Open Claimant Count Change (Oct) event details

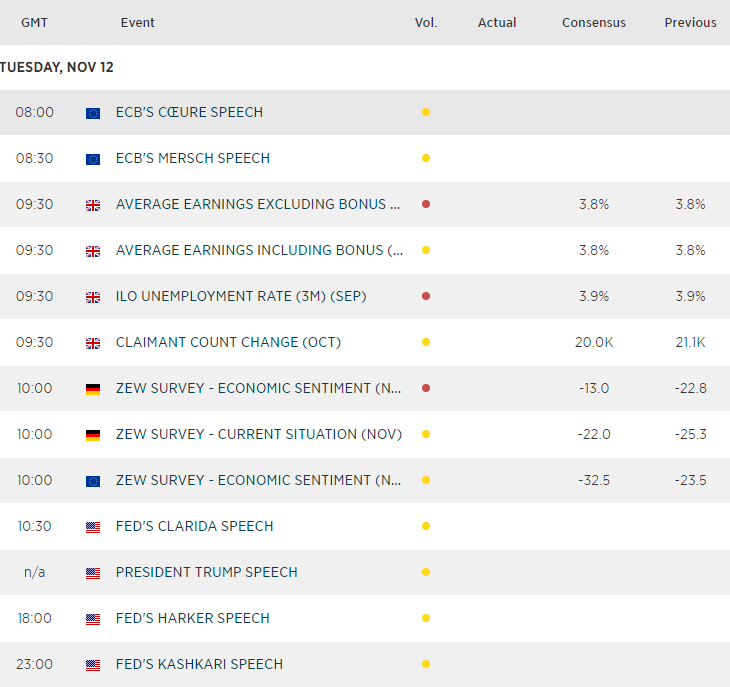pos(228,342)
